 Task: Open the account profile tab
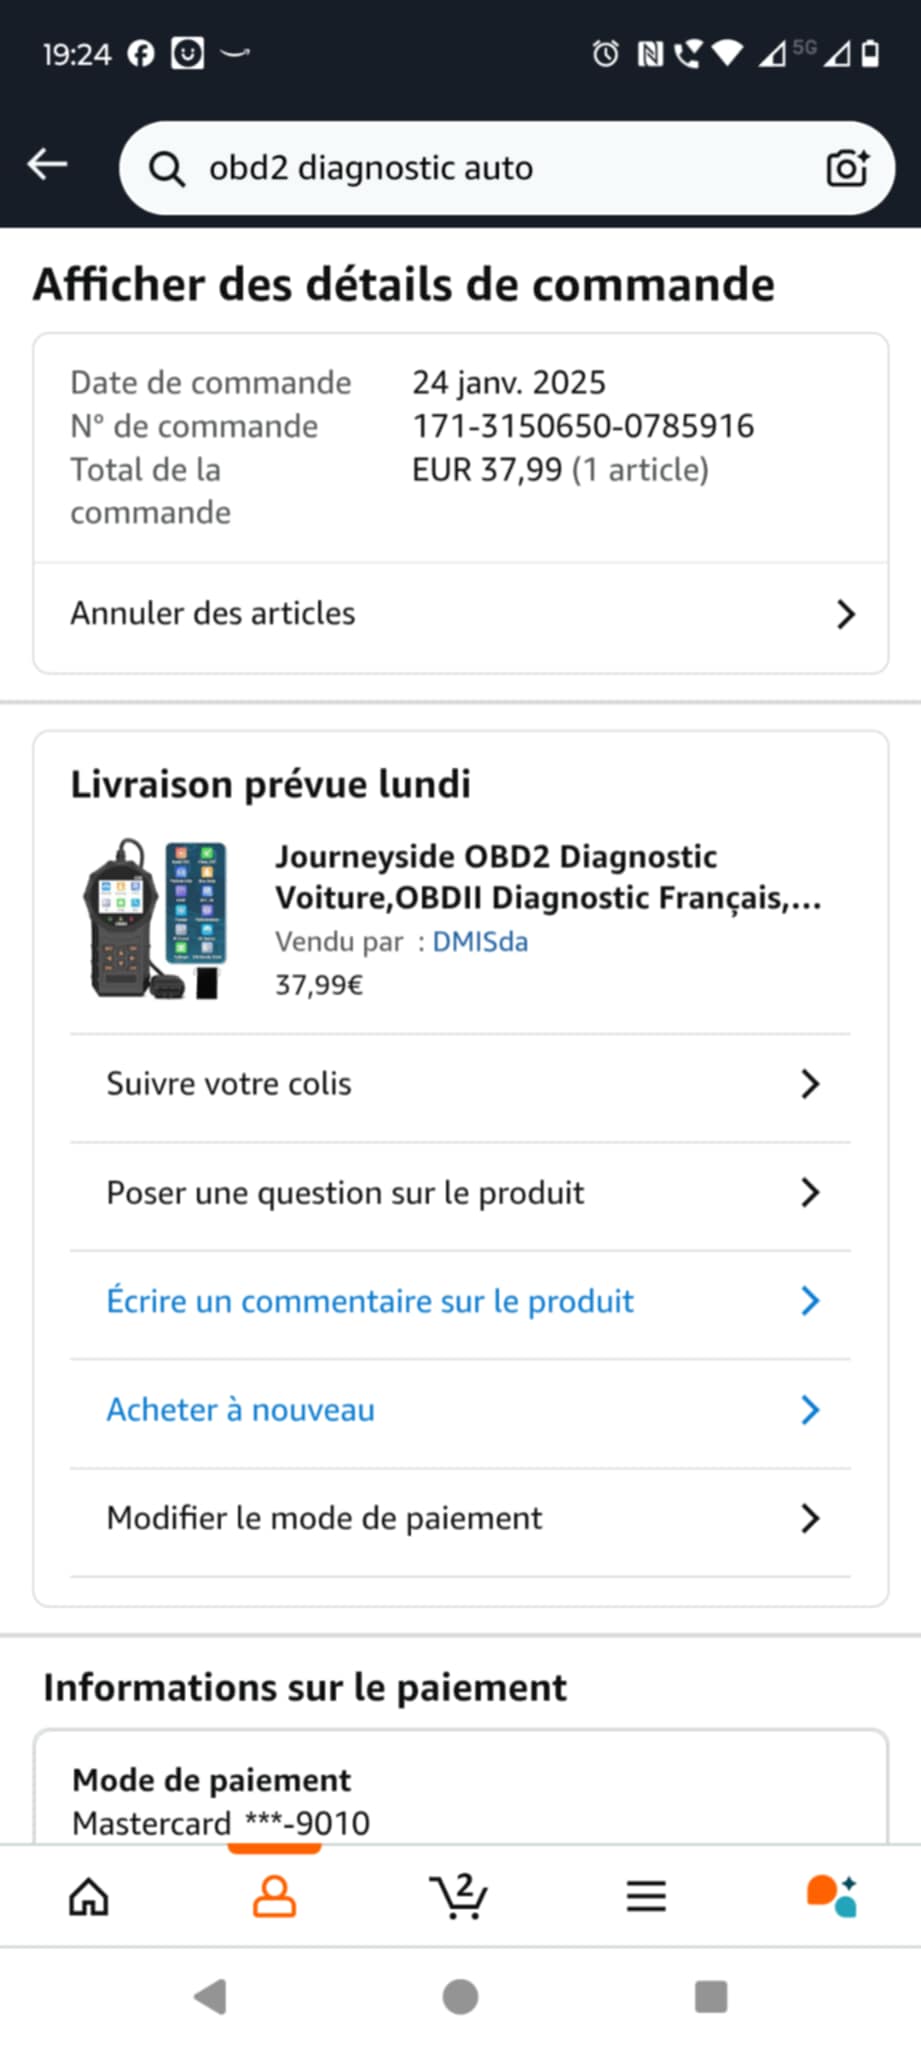click(274, 1896)
